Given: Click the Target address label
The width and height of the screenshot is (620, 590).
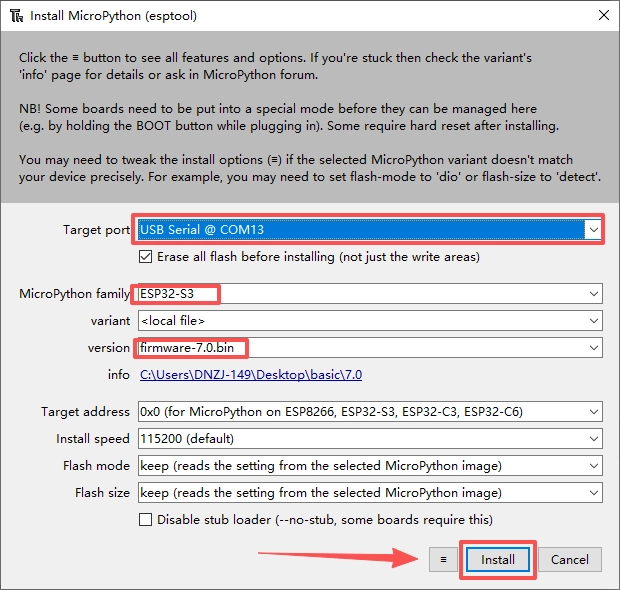Looking at the screenshot, I should pyautogui.click(x=85, y=412).
